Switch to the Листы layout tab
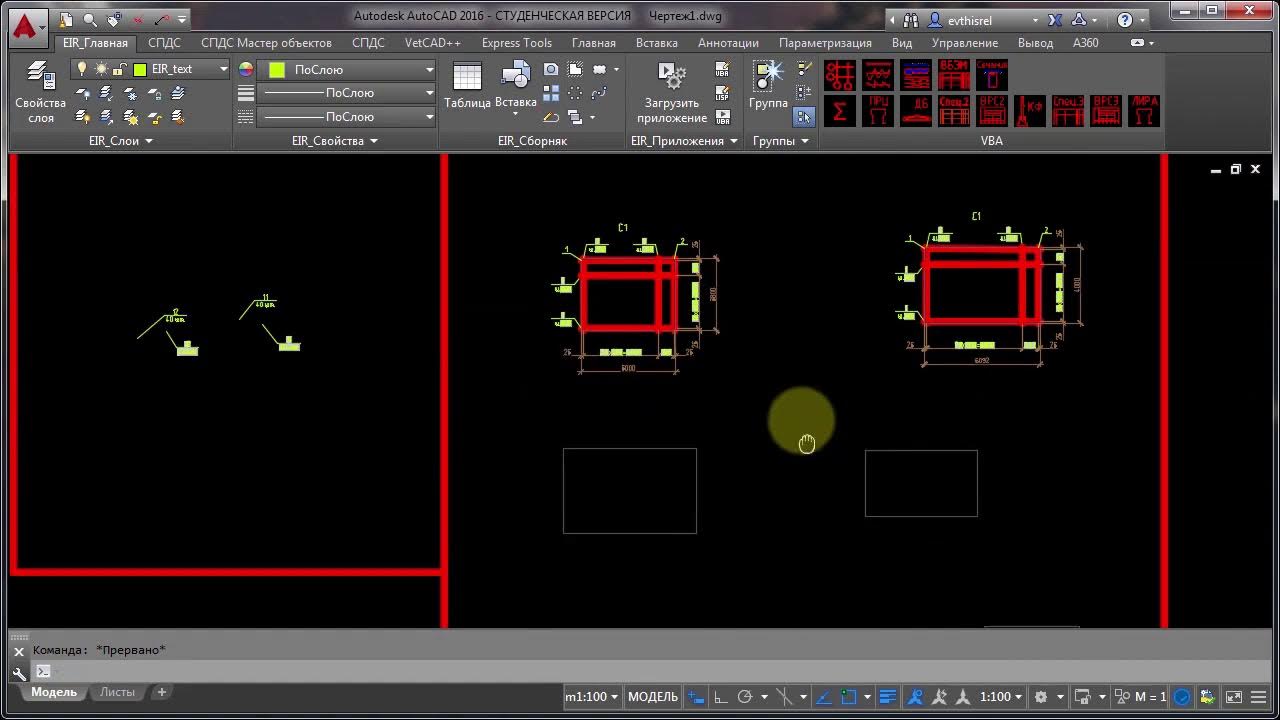 pyautogui.click(x=117, y=692)
